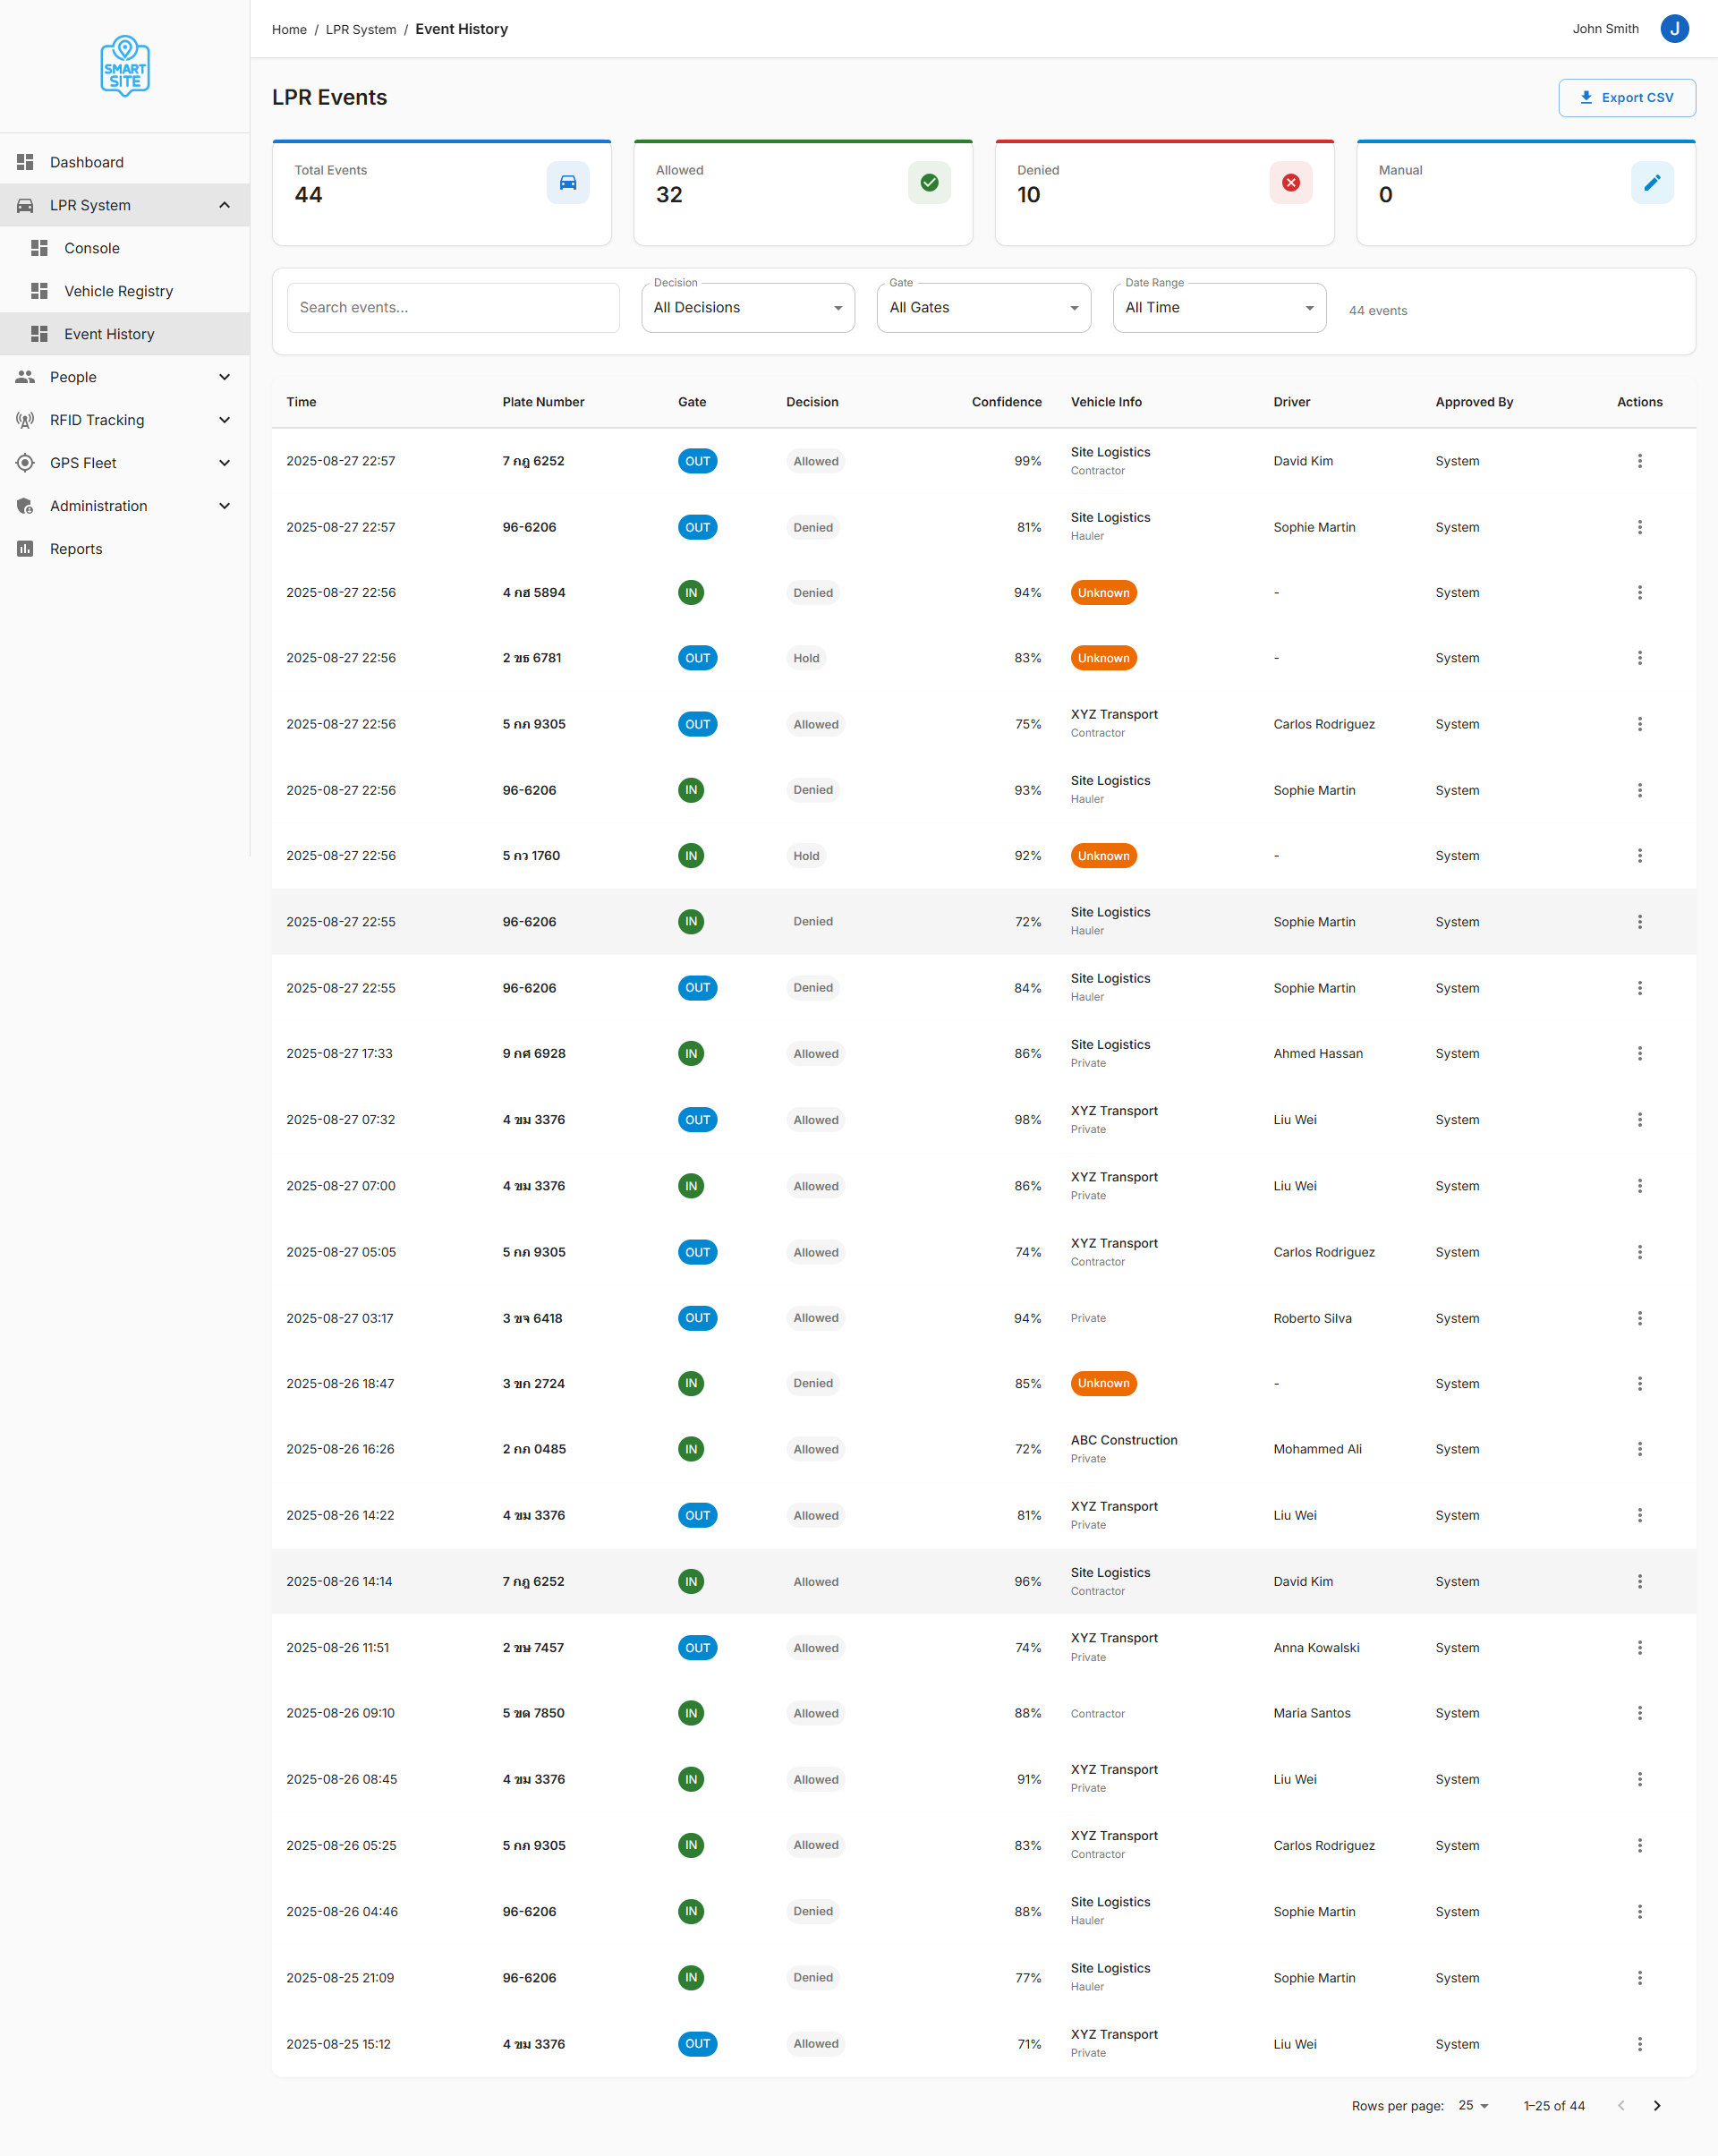The image size is (1718, 2156).
Task: Click the pencil icon in Manual card
Action: 1651,183
